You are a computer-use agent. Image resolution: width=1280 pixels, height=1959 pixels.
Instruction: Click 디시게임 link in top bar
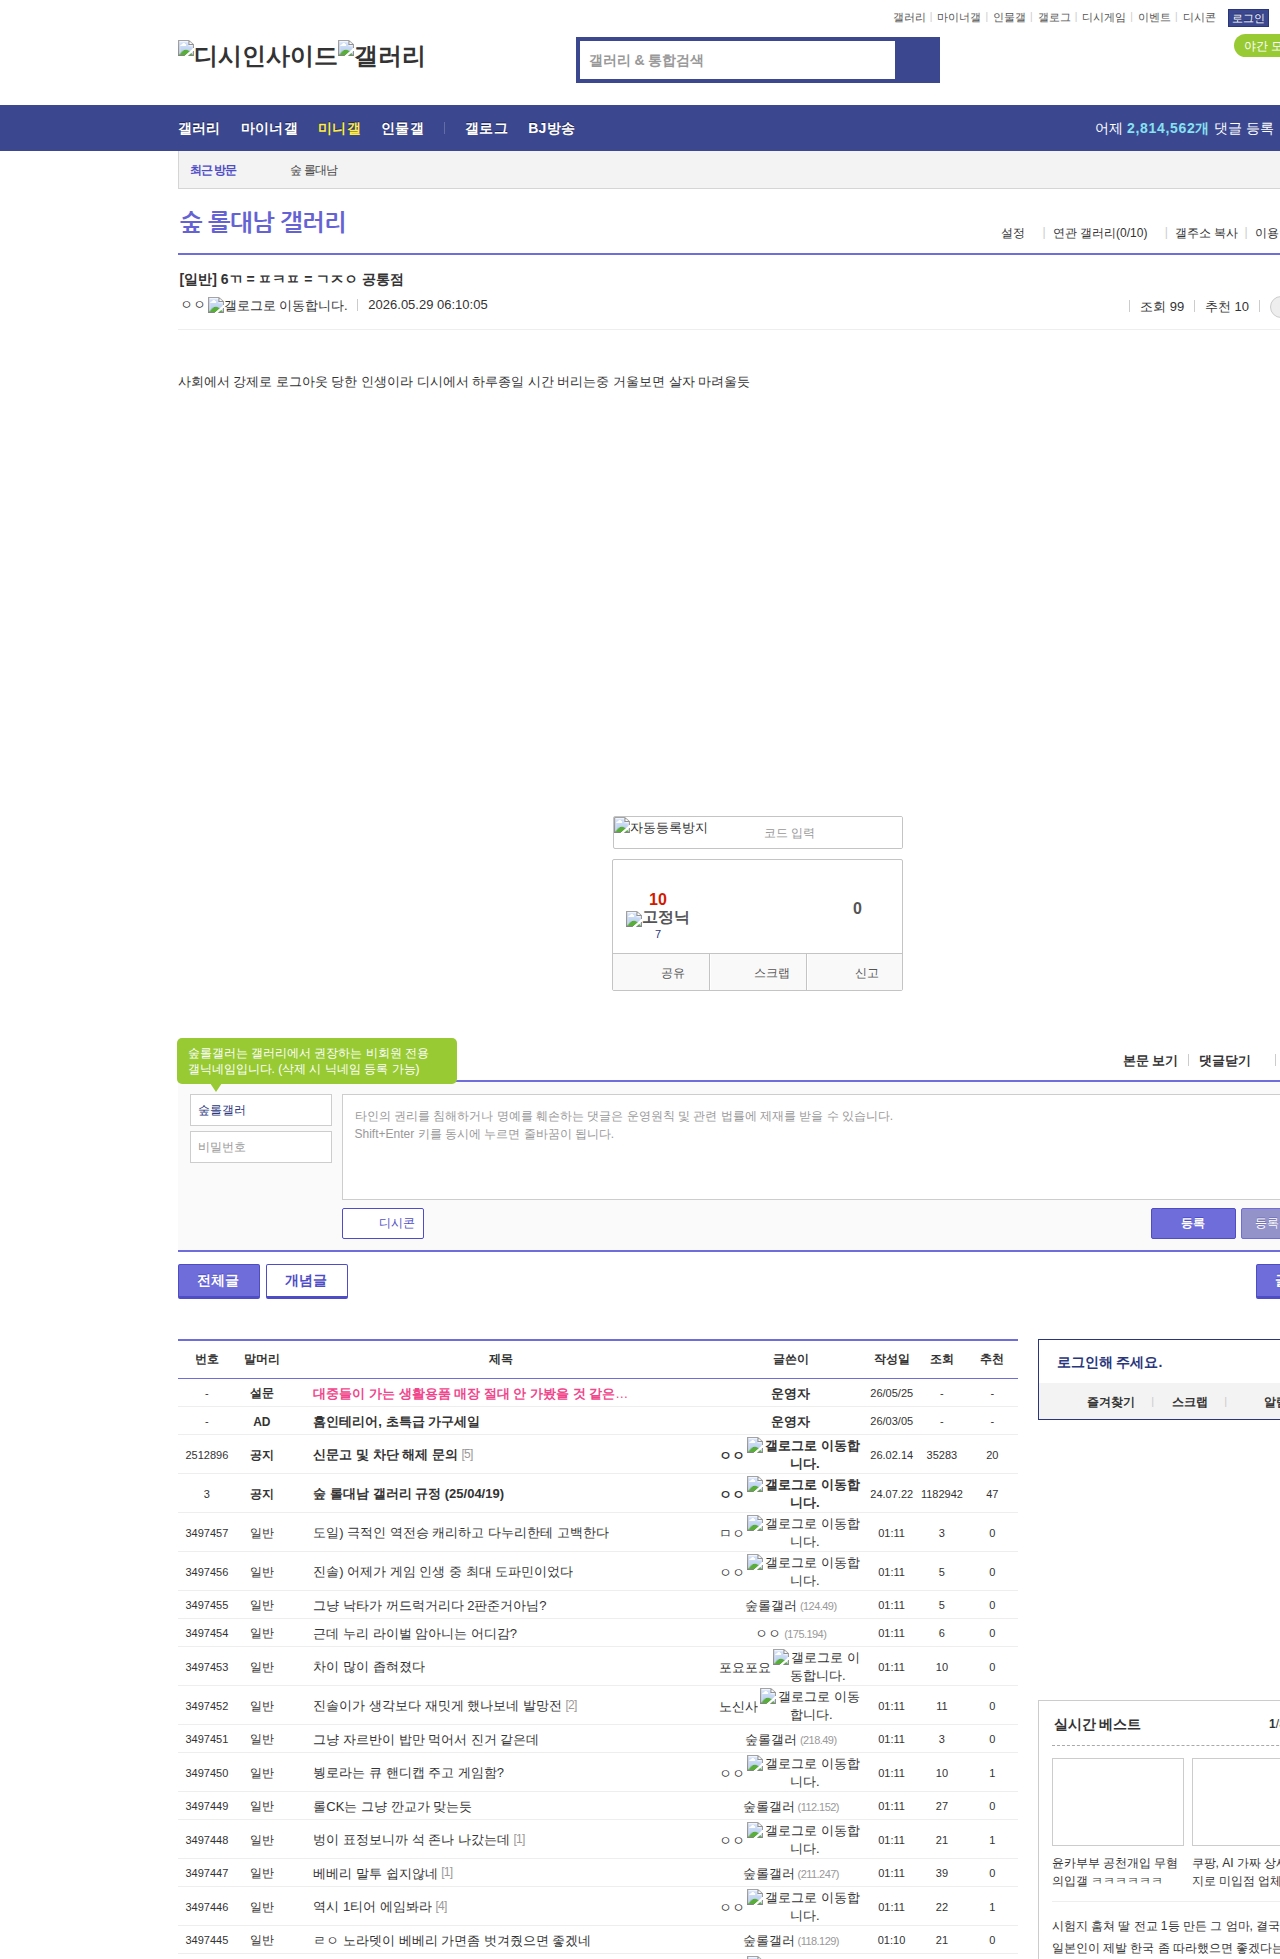(x=1103, y=18)
